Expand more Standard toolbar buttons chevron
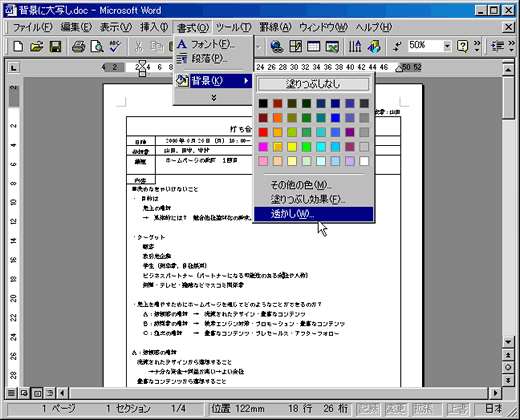 pyautogui.click(x=477, y=46)
